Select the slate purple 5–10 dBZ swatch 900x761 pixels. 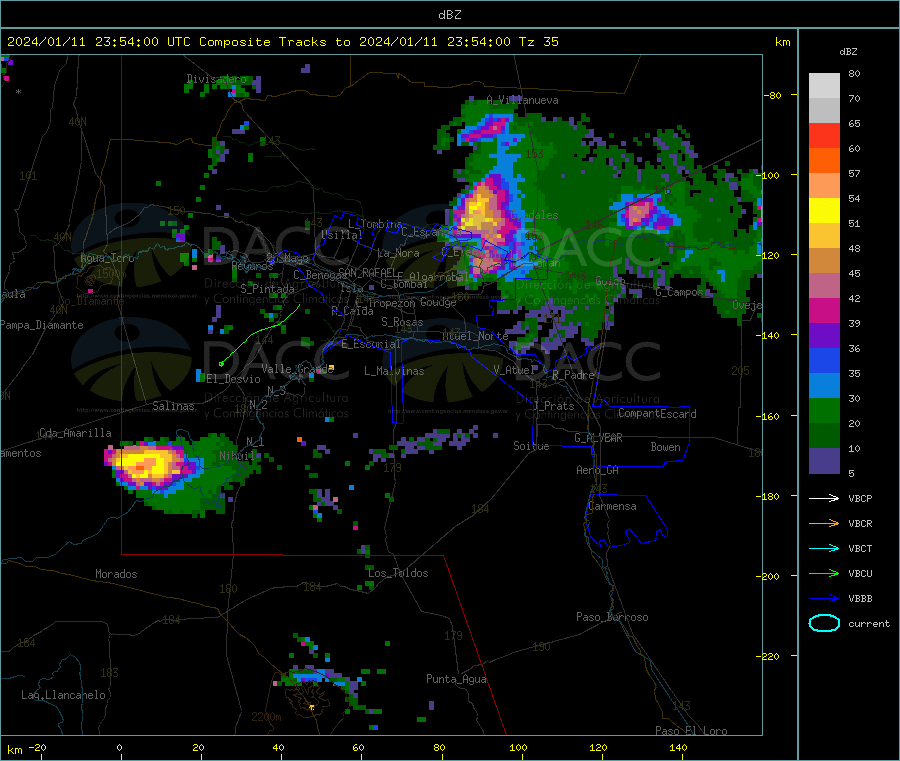824,461
